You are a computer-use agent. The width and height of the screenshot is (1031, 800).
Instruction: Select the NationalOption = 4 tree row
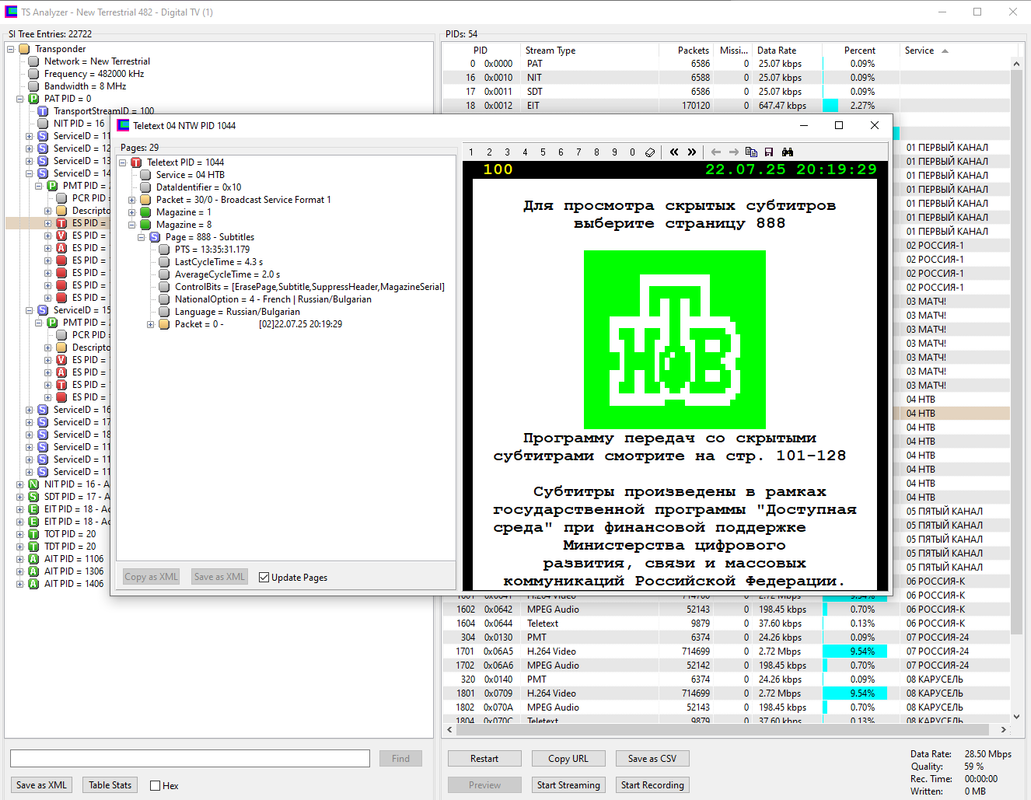tap(273, 299)
